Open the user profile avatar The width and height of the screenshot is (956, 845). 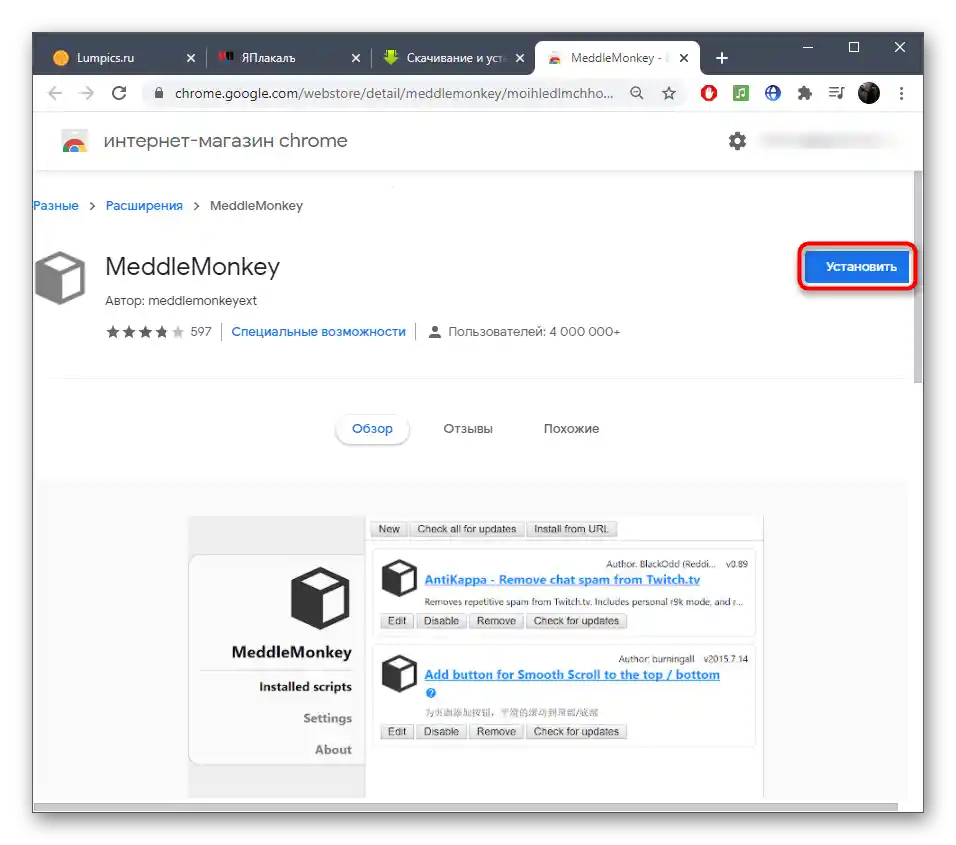[869, 93]
